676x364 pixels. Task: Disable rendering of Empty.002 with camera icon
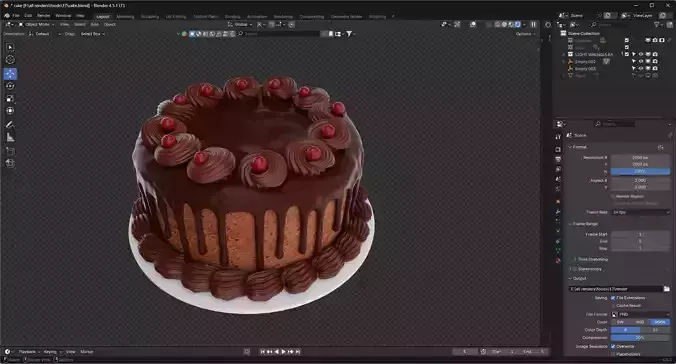pyautogui.click(x=655, y=62)
